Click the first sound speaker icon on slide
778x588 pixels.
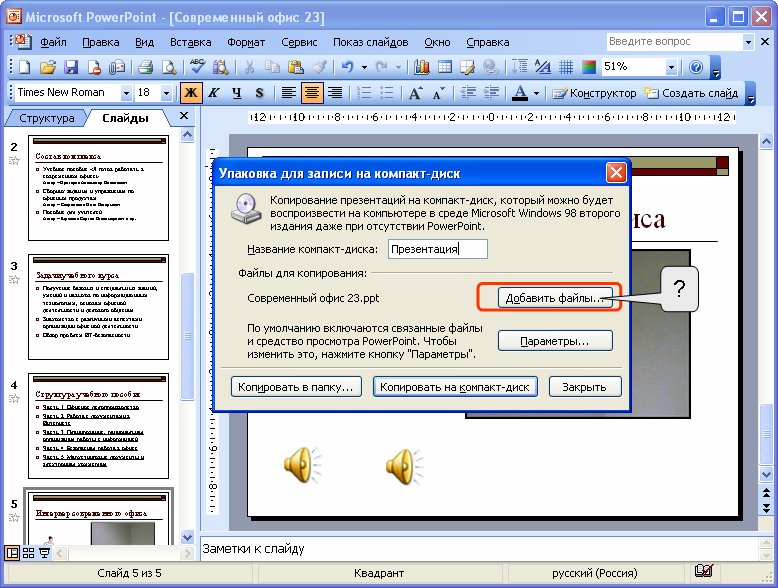(x=303, y=465)
